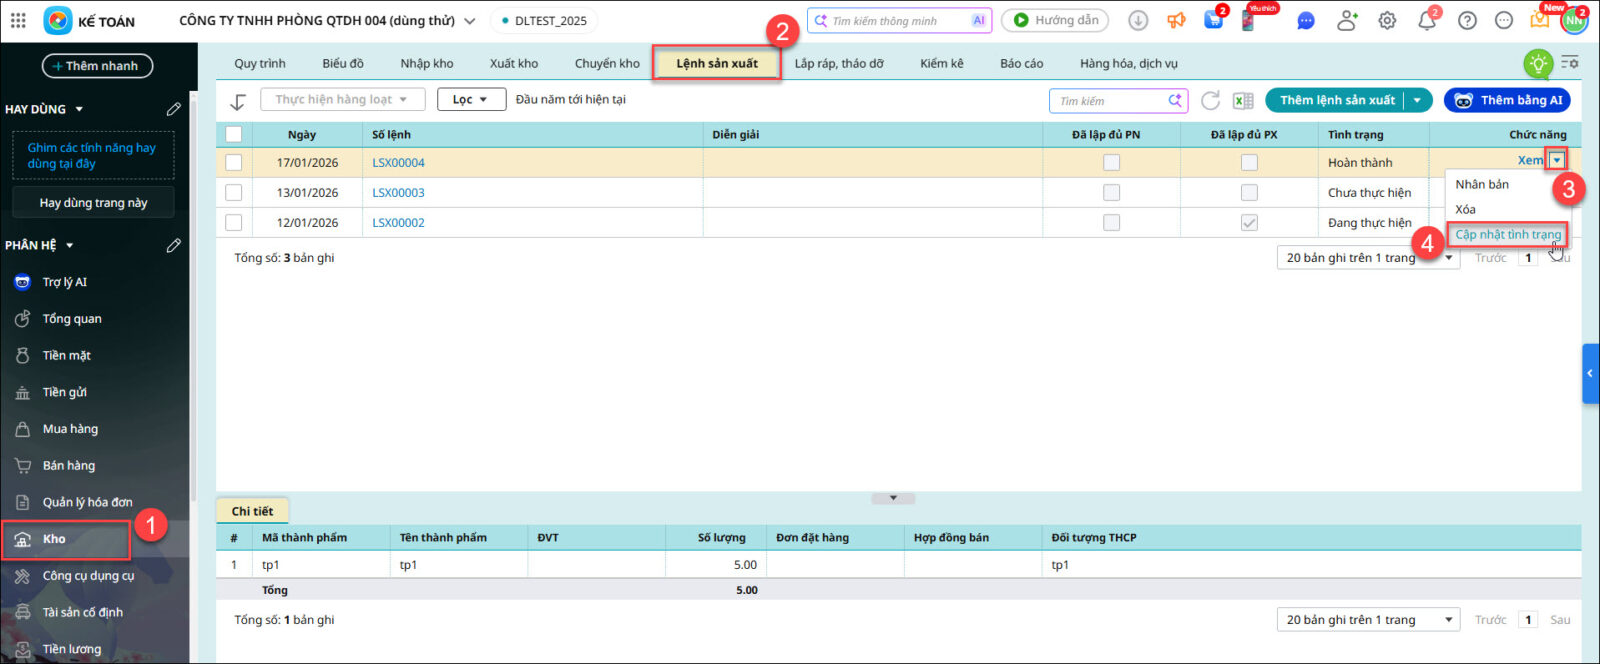Export list using Excel icon
Image resolution: width=1600 pixels, height=664 pixels.
(1243, 100)
